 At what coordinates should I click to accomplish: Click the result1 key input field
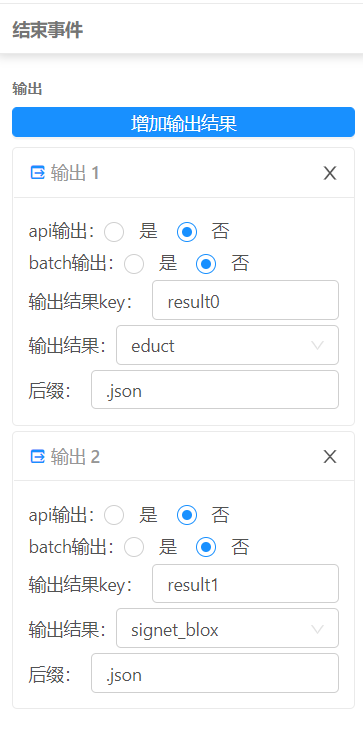(x=245, y=583)
